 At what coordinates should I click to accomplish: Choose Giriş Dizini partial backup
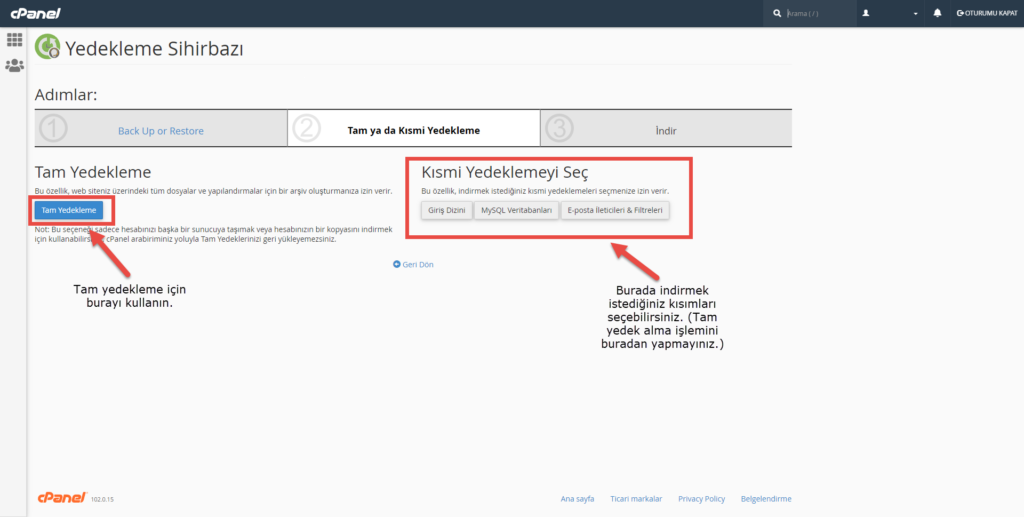coord(446,210)
